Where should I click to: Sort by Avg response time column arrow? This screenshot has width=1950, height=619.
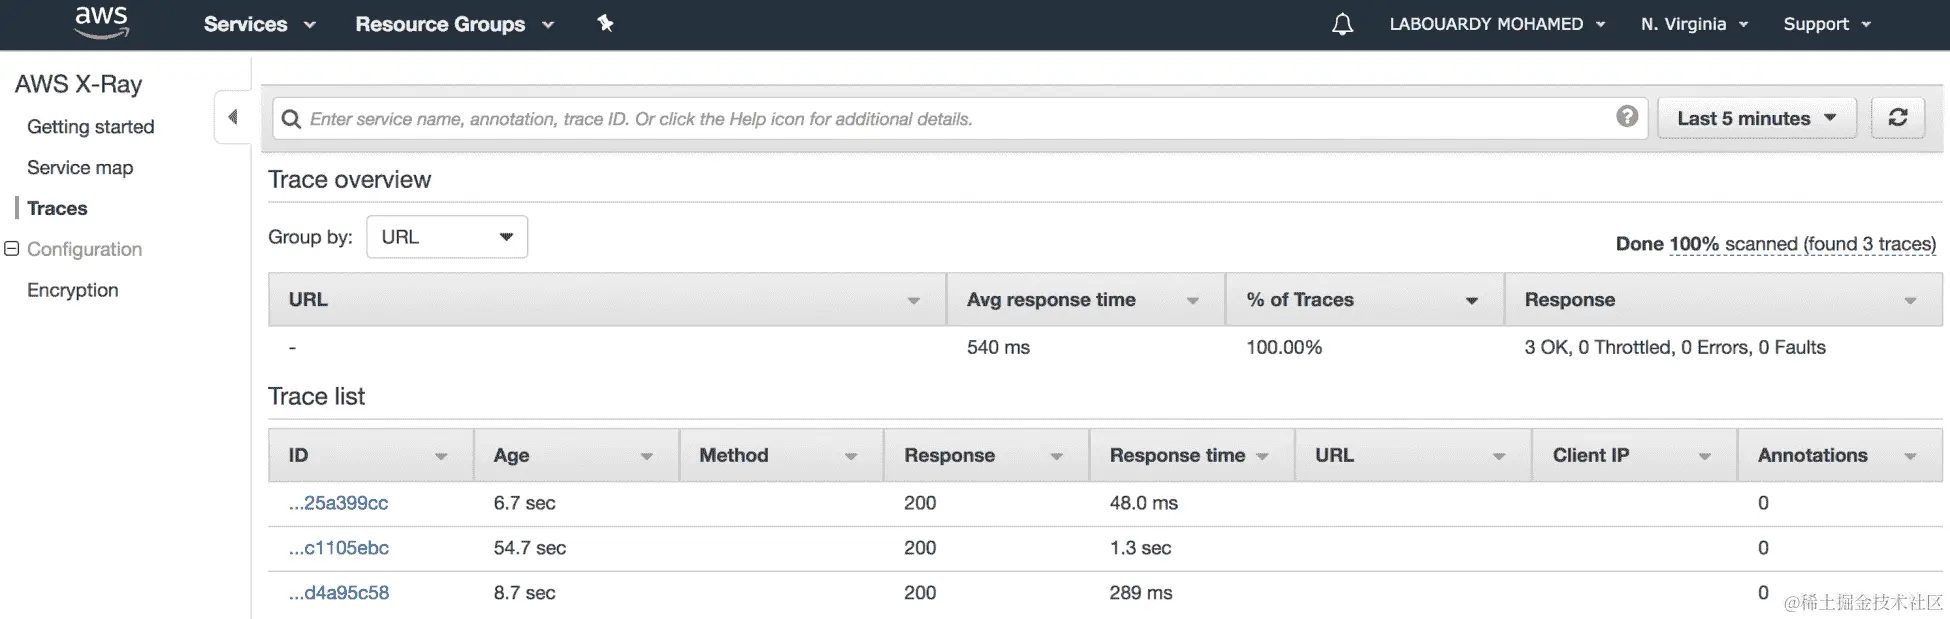1192,300
